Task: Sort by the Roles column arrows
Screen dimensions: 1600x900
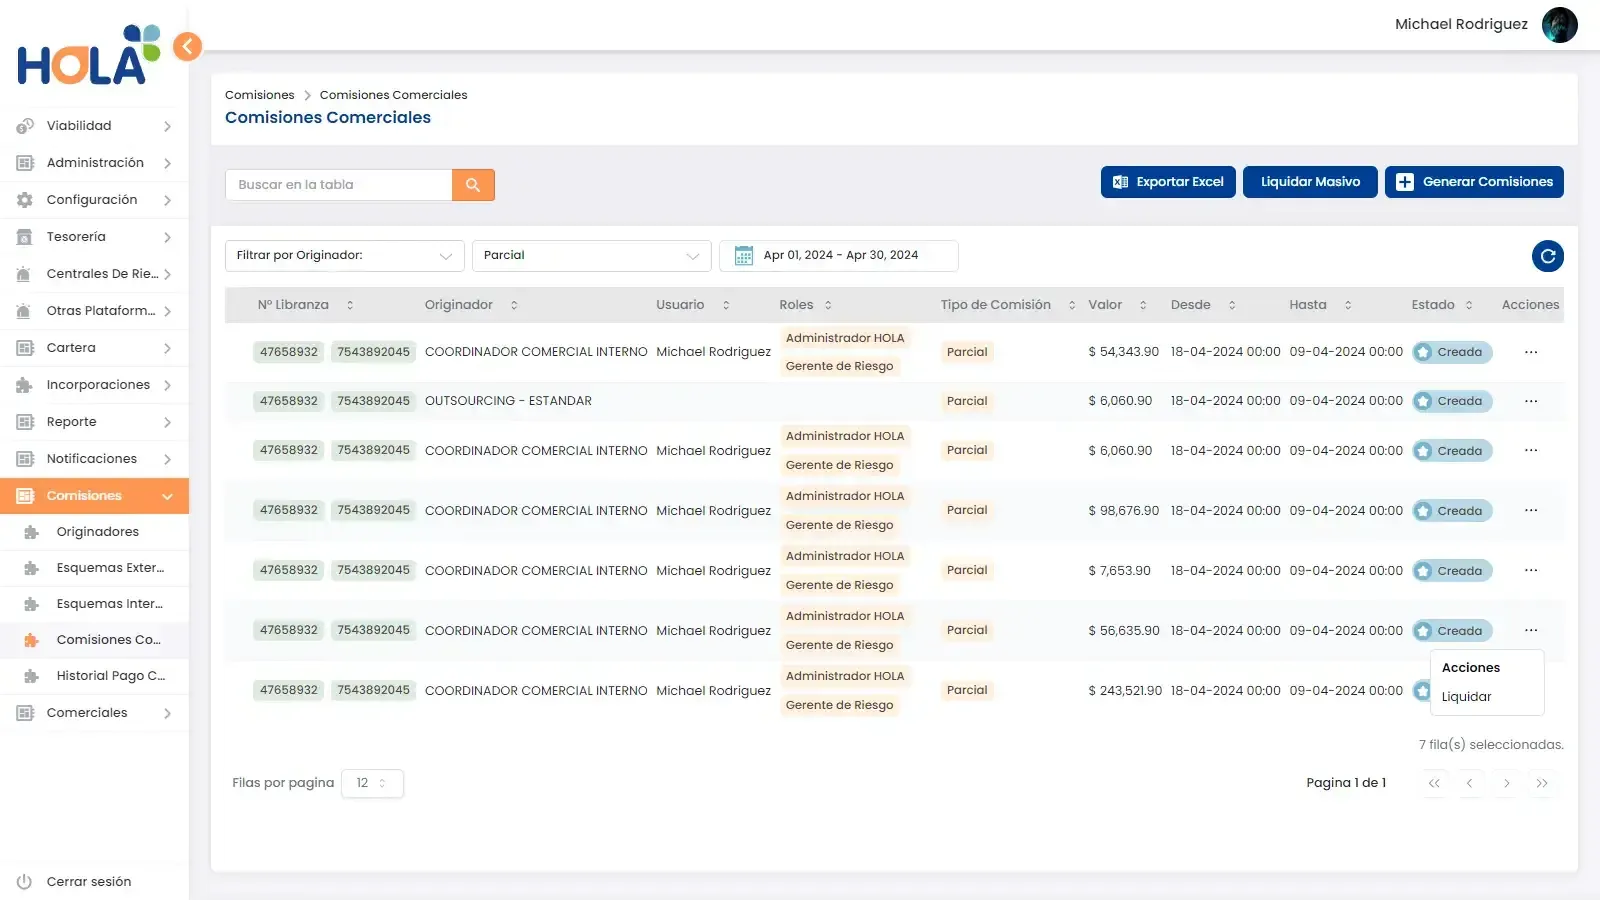Action: [x=828, y=305]
